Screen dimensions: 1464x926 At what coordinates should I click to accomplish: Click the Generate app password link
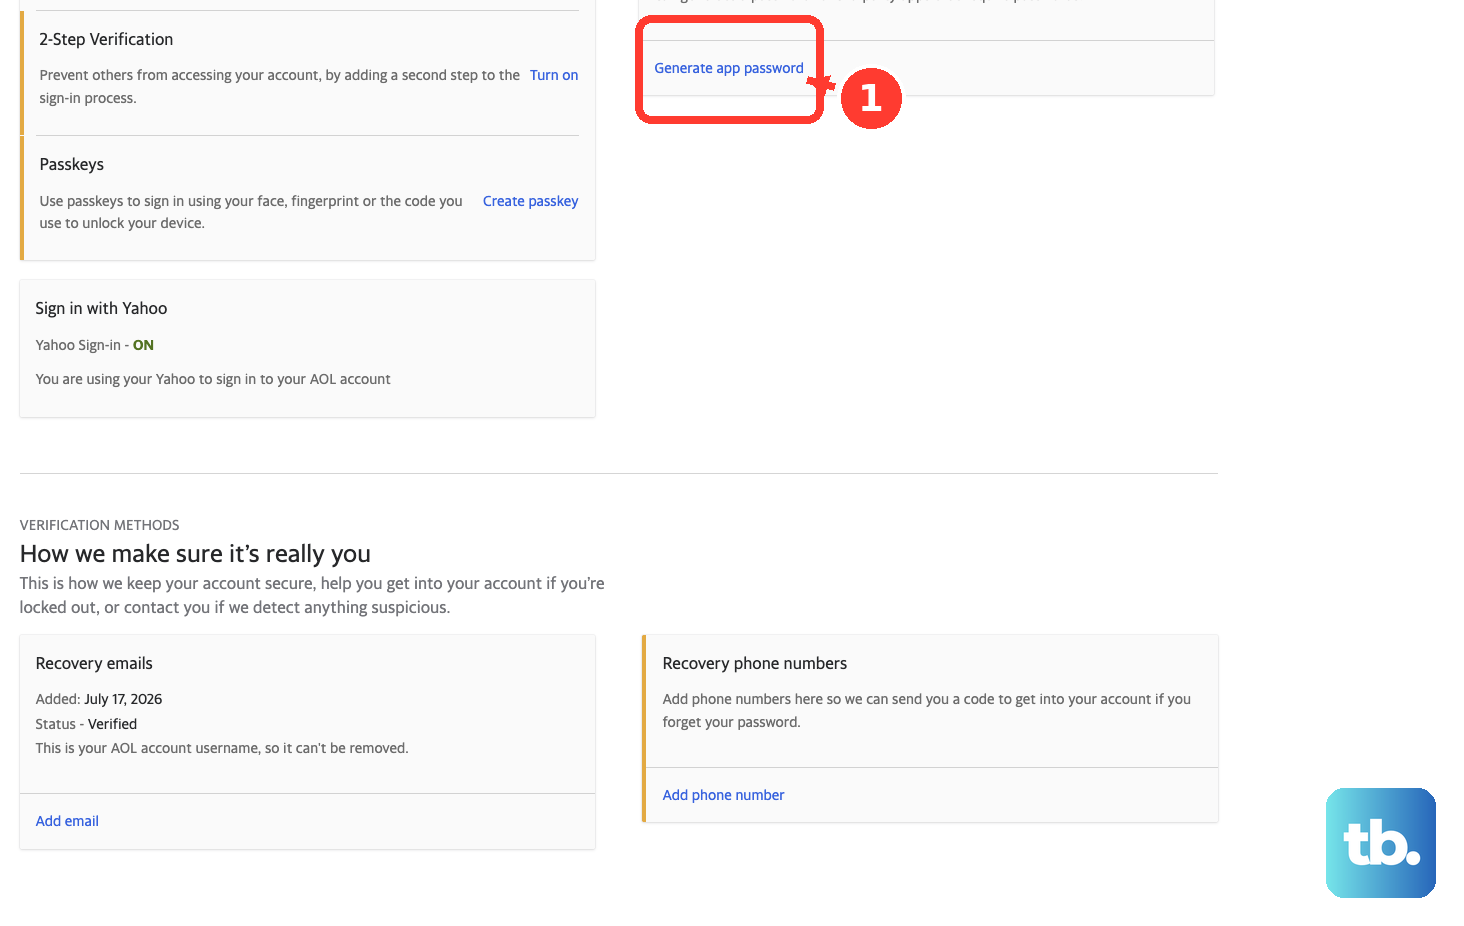728,68
